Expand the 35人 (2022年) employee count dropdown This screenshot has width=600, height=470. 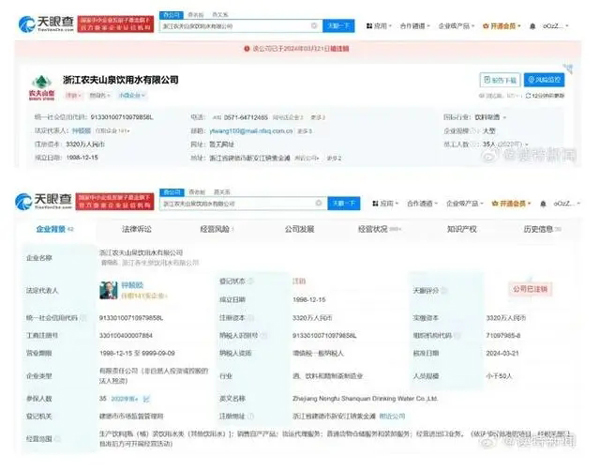(505, 144)
